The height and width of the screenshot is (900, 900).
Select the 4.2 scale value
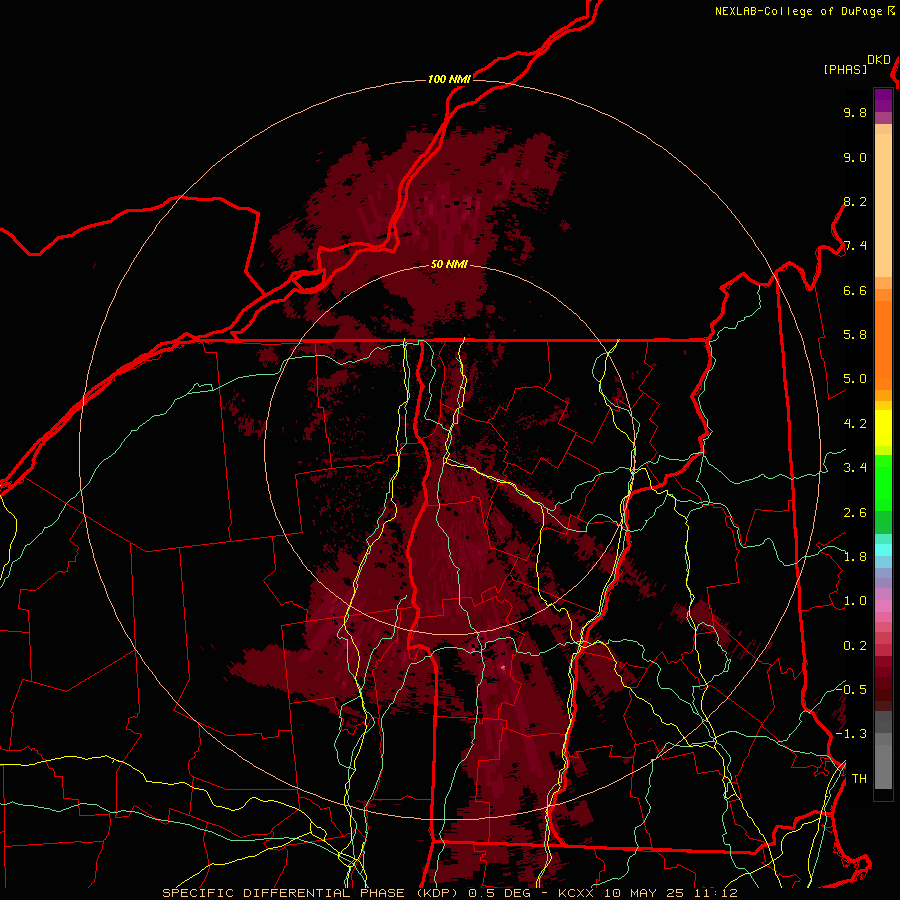tap(855, 424)
